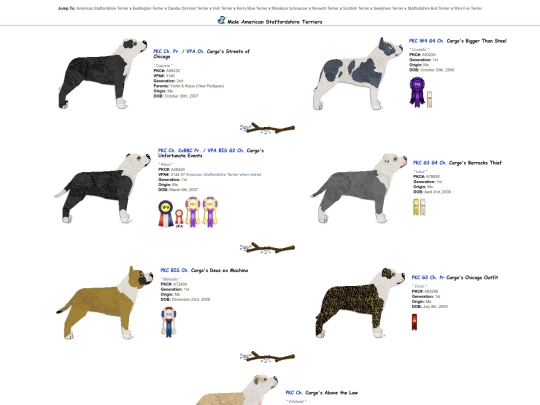This screenshot has height=405, width=540.
Task: Click the VPA blue-red rosette under Unfortunate Events
Action: point(166,214)
